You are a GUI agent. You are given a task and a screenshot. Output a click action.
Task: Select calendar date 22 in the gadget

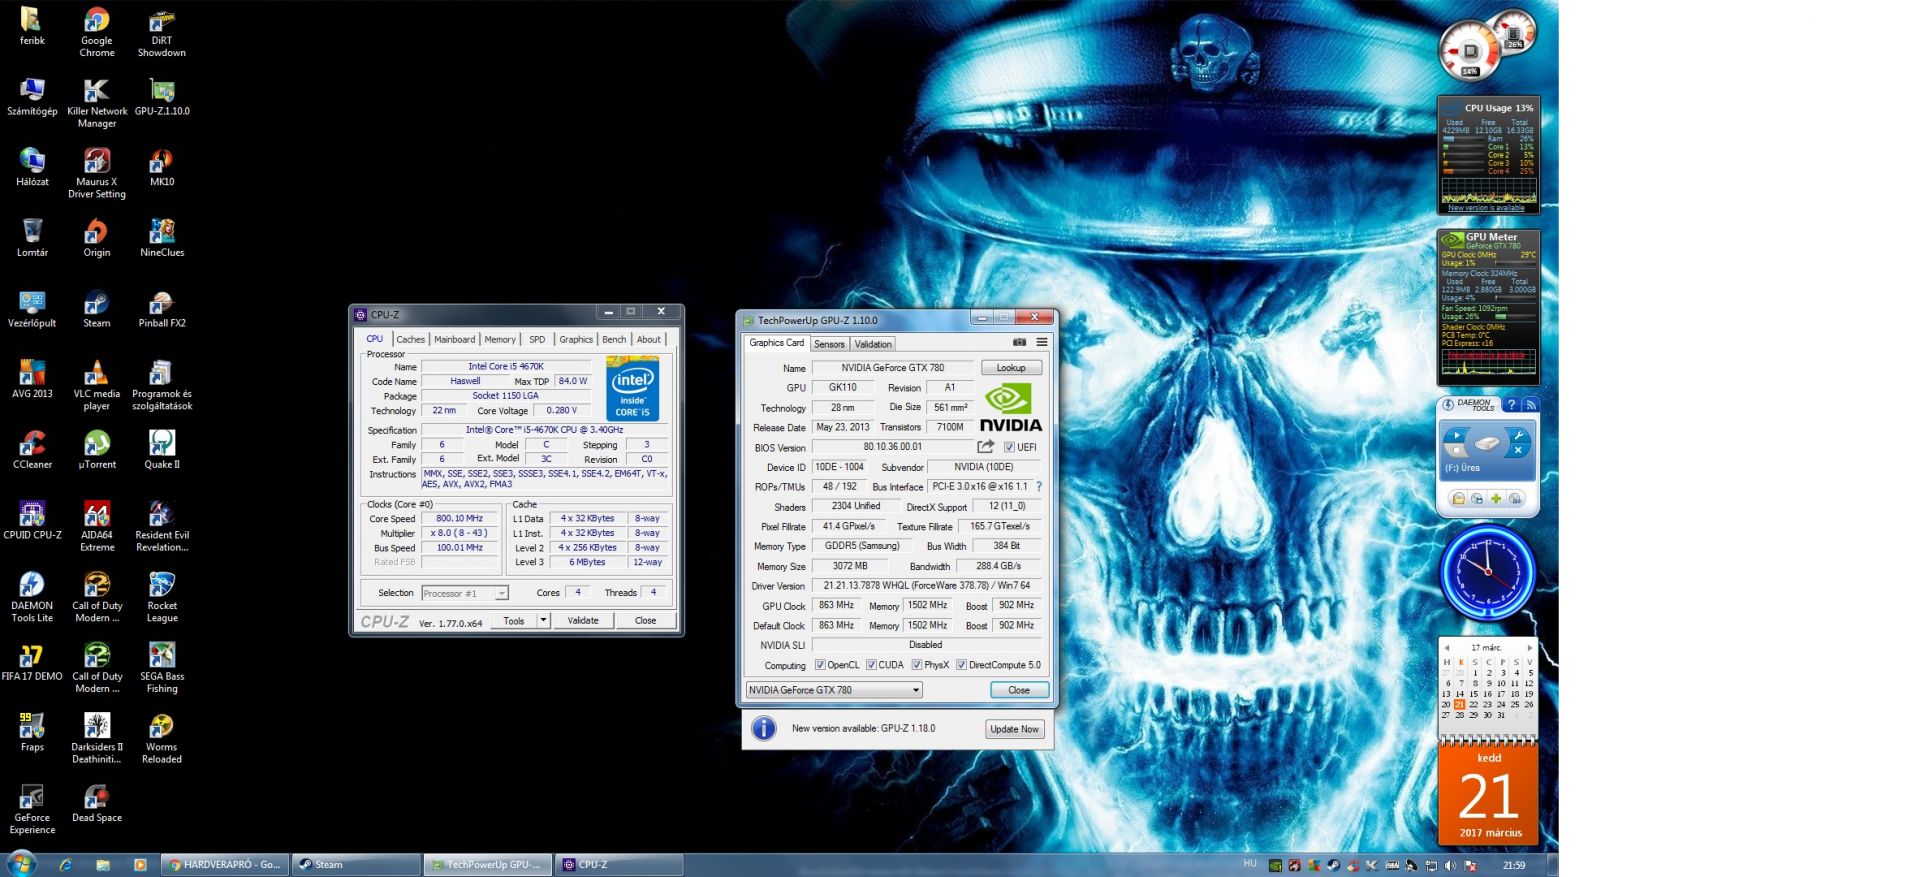[1473, 704]
